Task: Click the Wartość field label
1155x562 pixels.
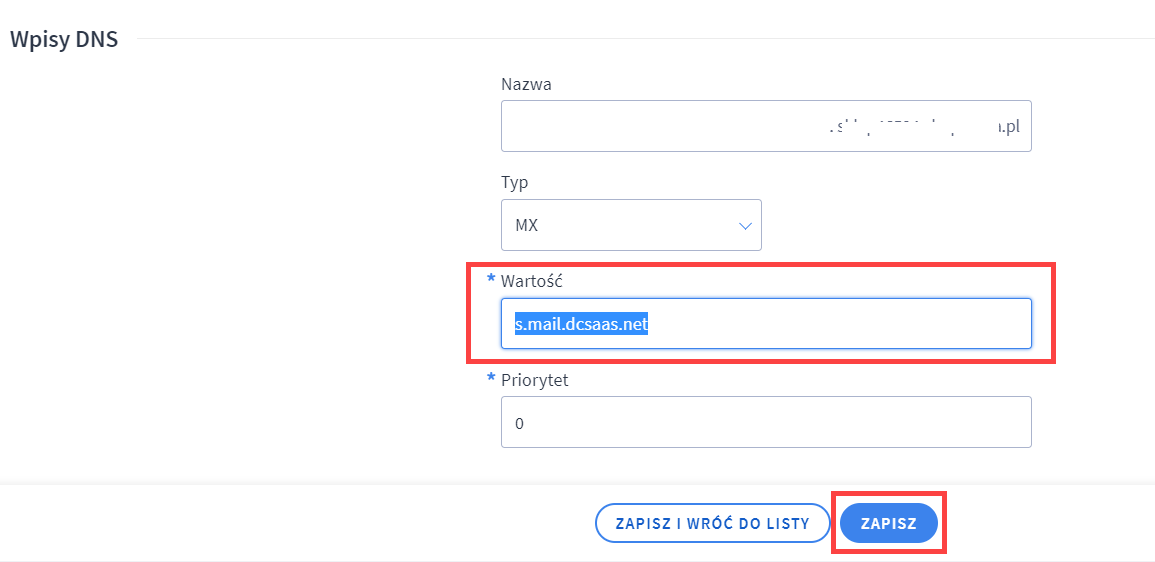Action: pyautogui.click(x=531, y=280)
